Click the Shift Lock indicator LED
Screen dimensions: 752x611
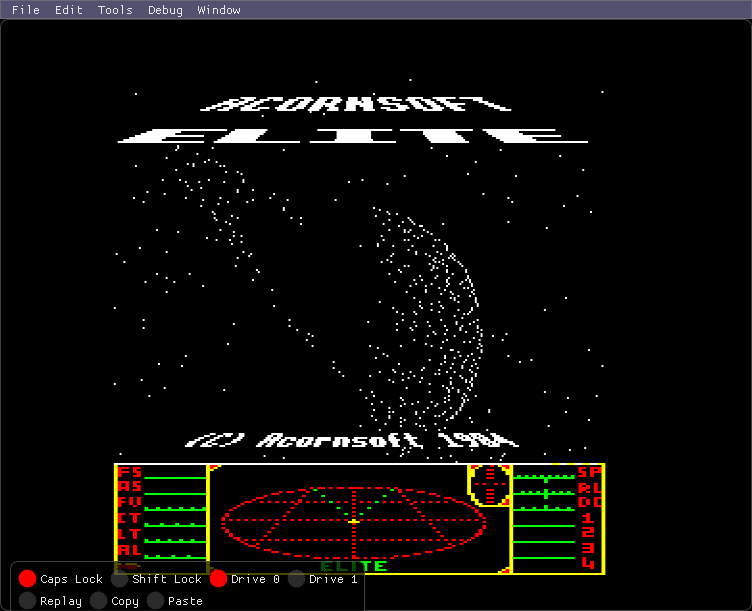(119, 578)
